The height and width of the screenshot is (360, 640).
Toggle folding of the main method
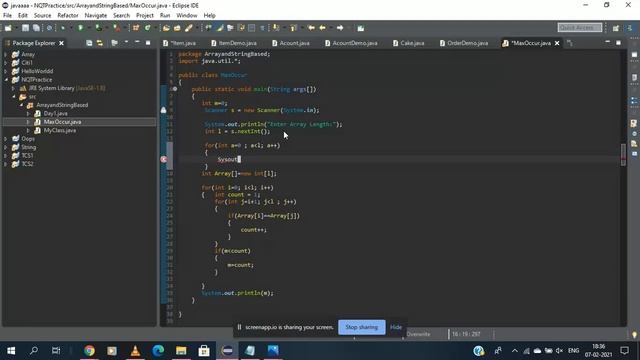click(175, 89)
